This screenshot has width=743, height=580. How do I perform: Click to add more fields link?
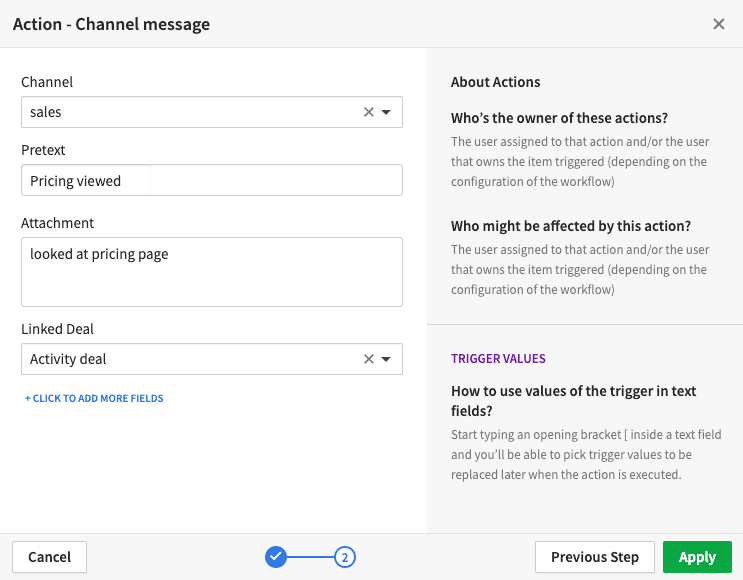click(x=94, y=399)
